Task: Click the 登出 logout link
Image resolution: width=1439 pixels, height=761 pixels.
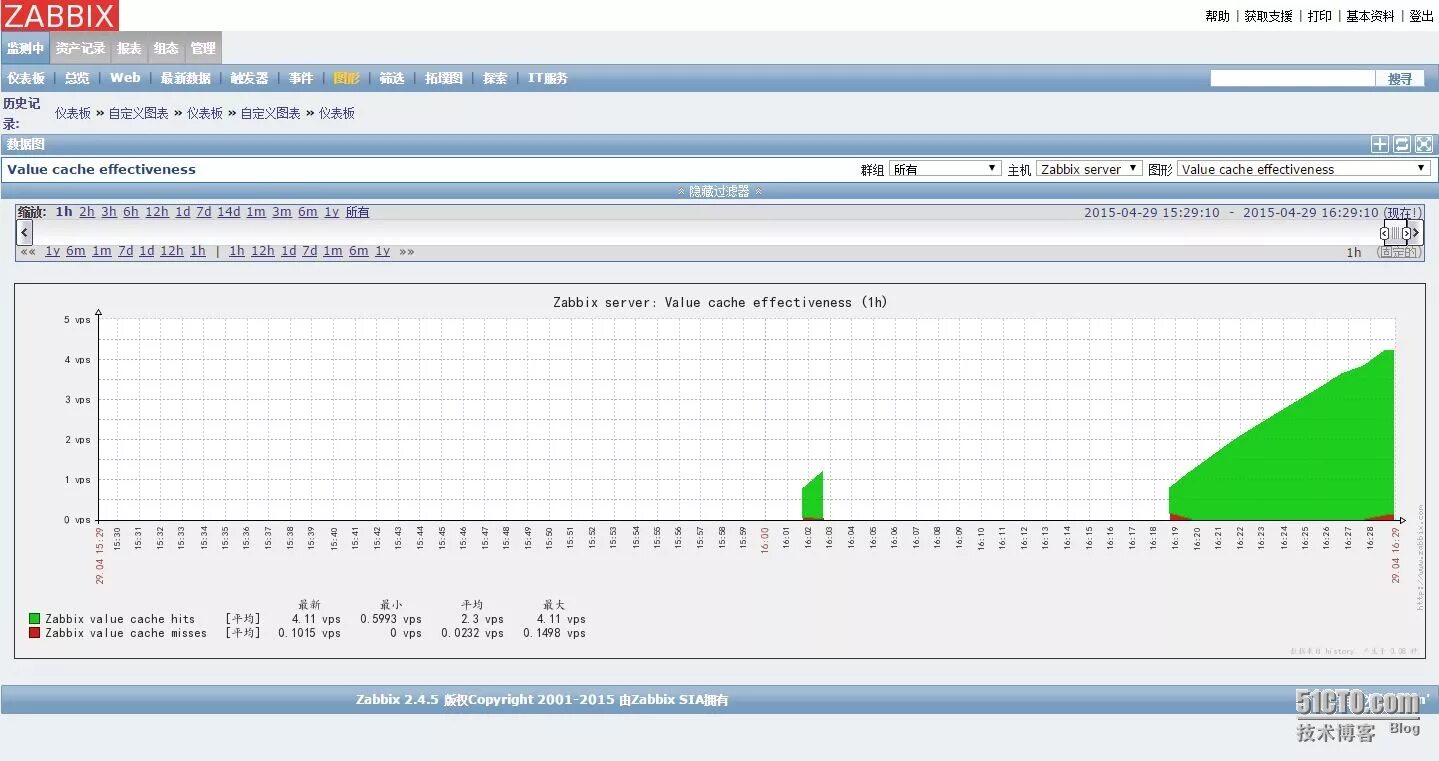Action: [1420, 15]
